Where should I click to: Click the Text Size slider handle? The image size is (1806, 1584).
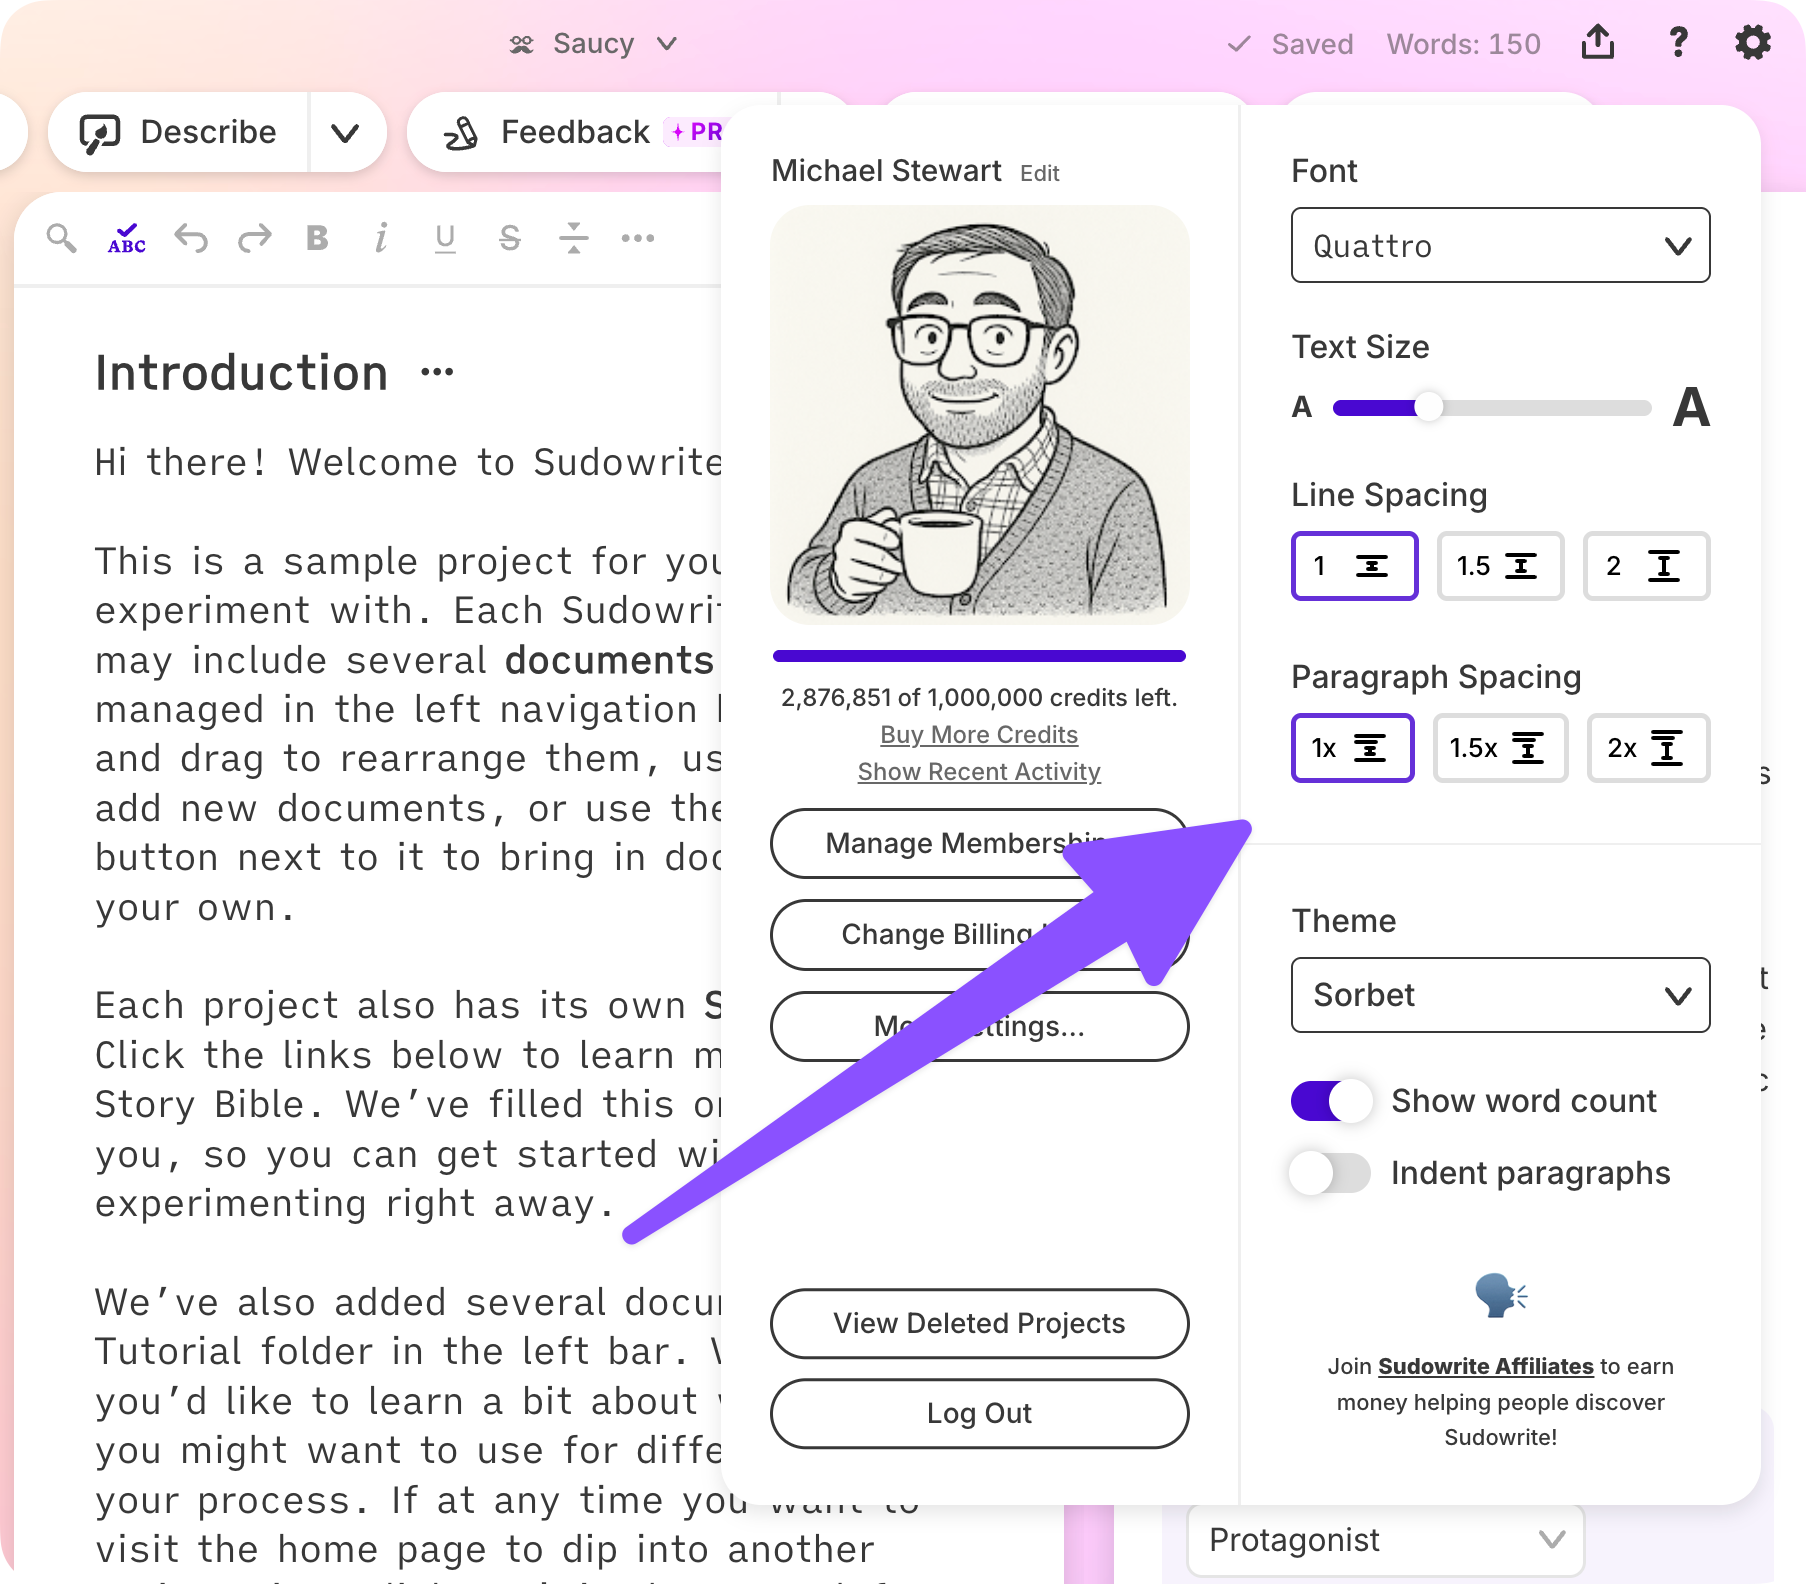(x=1429, y=407)
